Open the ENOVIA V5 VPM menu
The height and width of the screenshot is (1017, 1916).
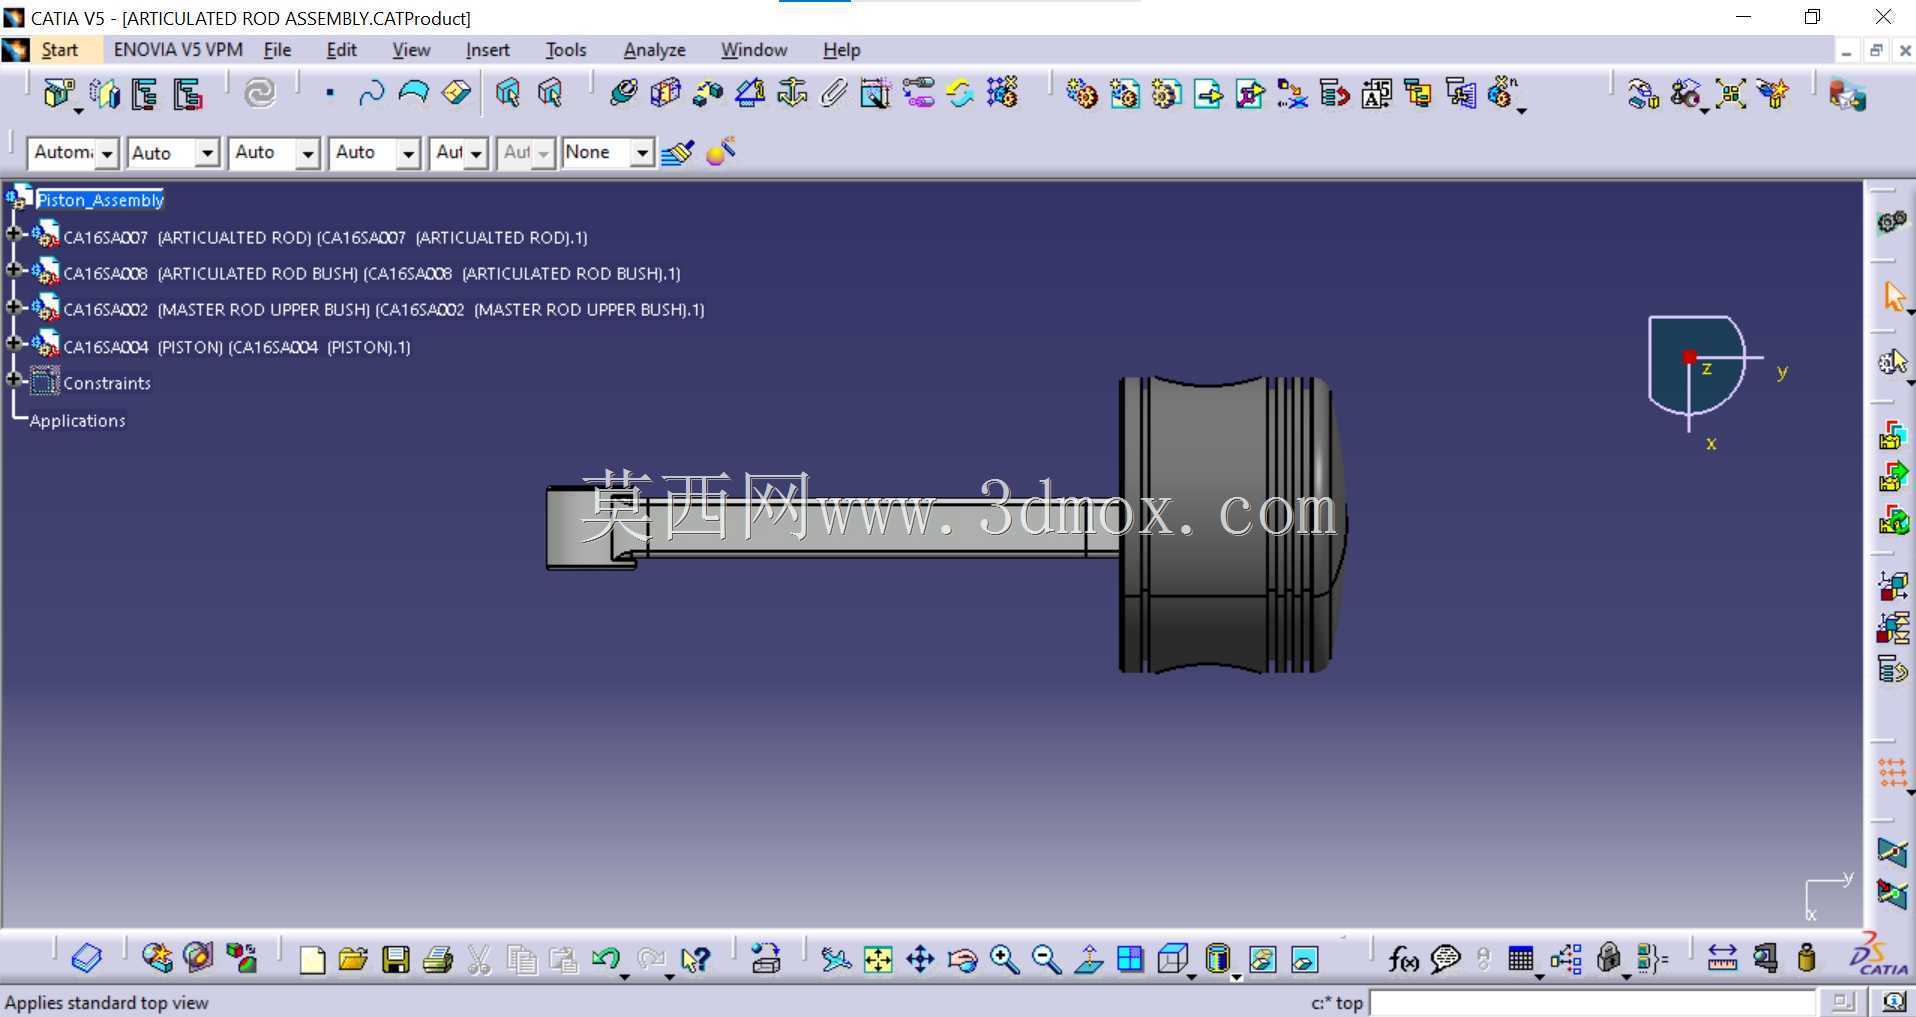tap(178, 50)
